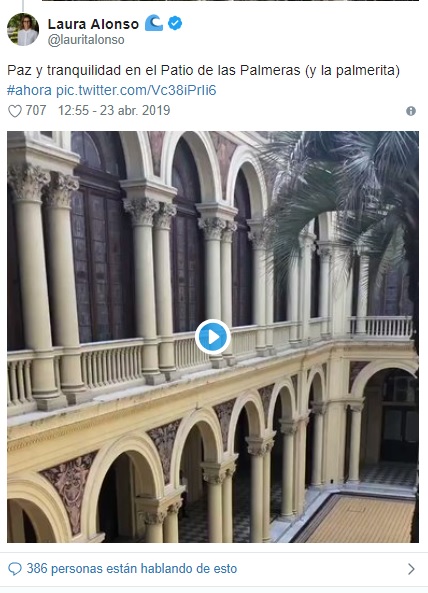Click the tweet text about Paz y tranquilidad

click(x=203, y=70)
